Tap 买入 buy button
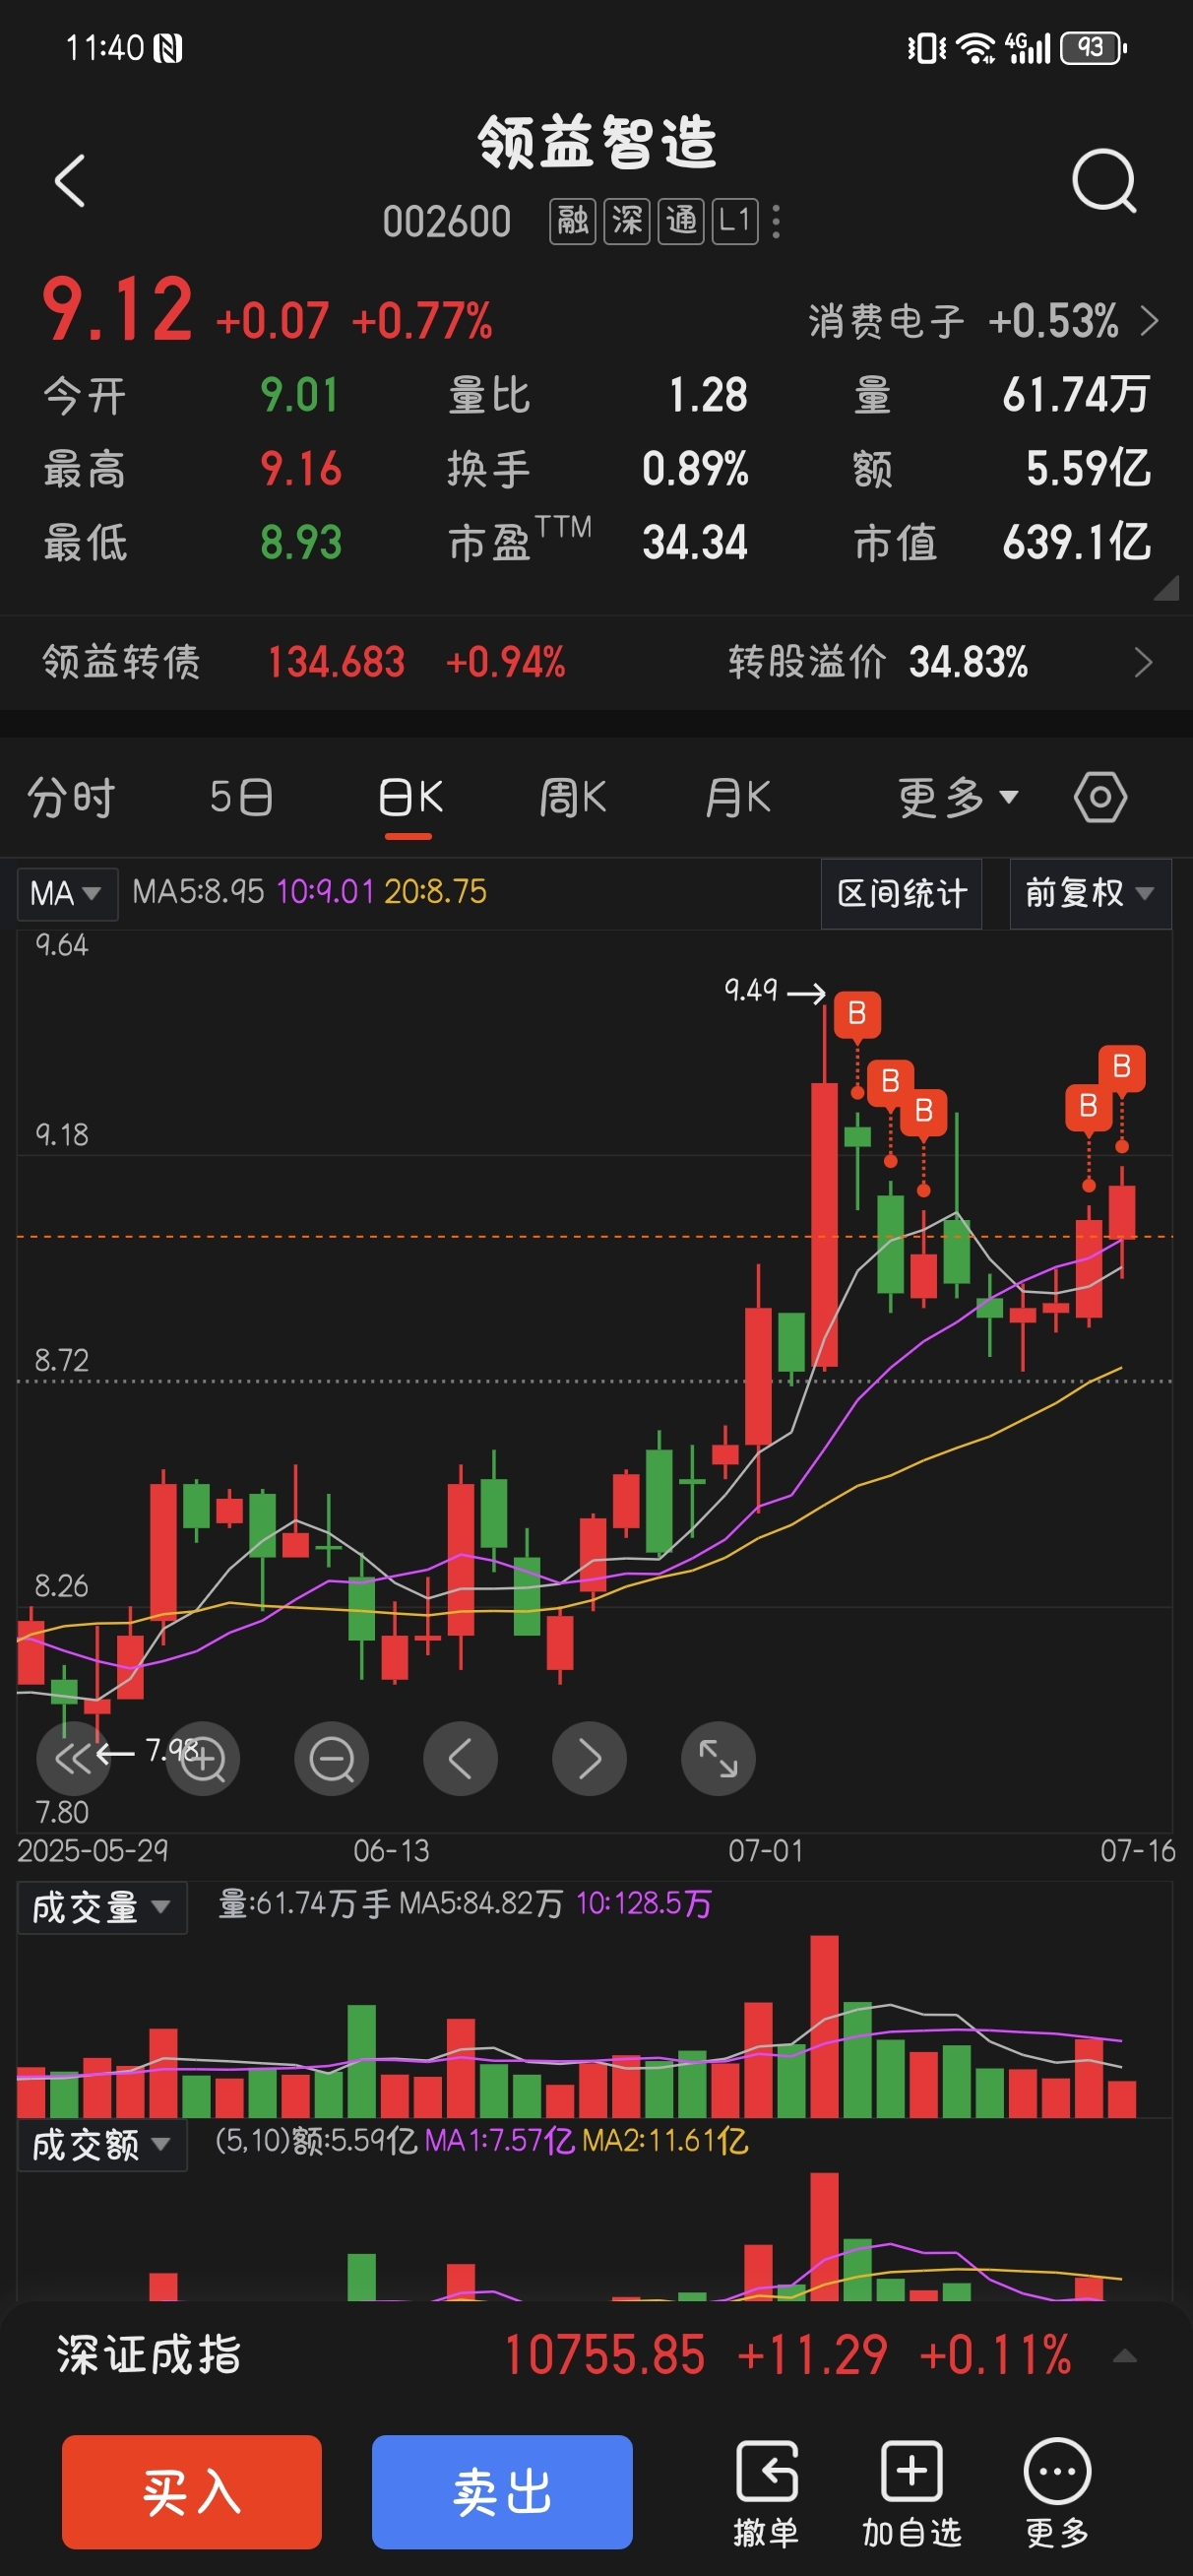 192,2492
